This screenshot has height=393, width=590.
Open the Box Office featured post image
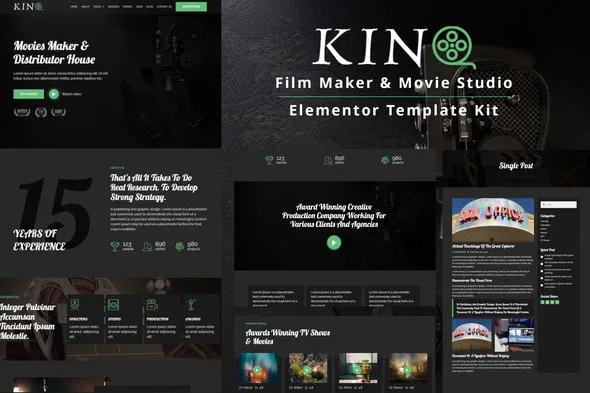coord(493,220)
